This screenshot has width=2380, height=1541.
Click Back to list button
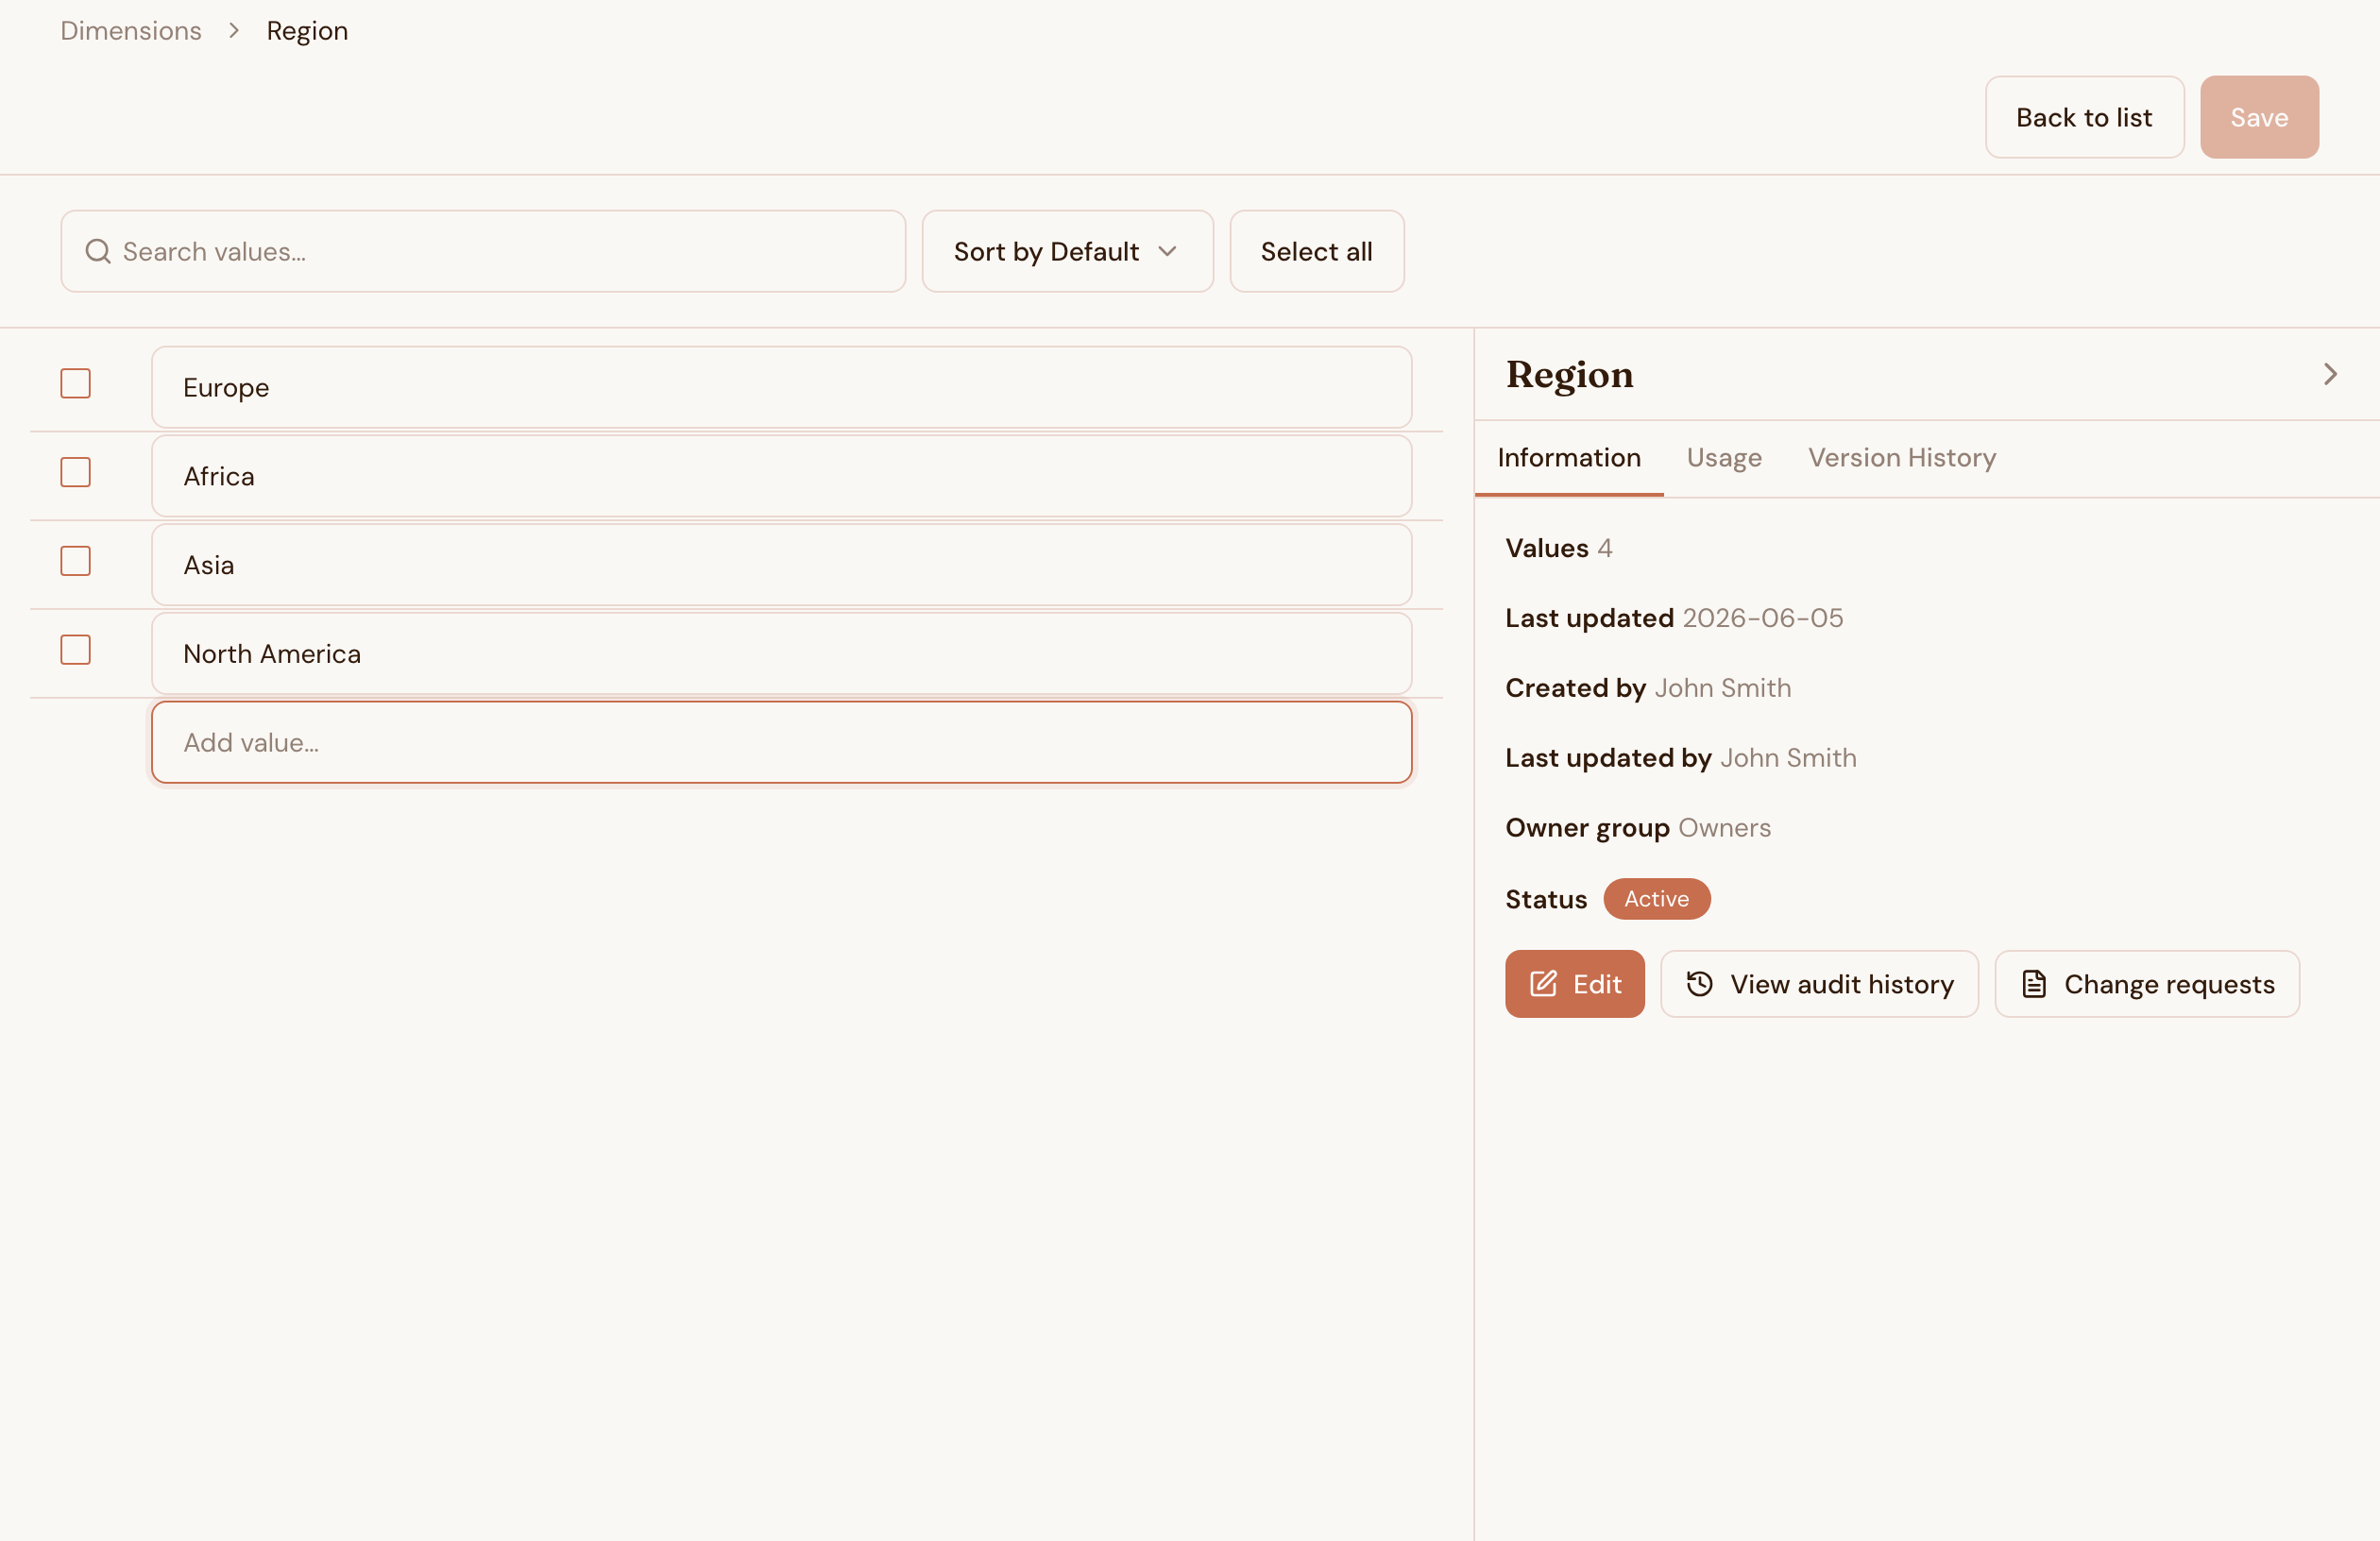click(x=2084, y=117)
